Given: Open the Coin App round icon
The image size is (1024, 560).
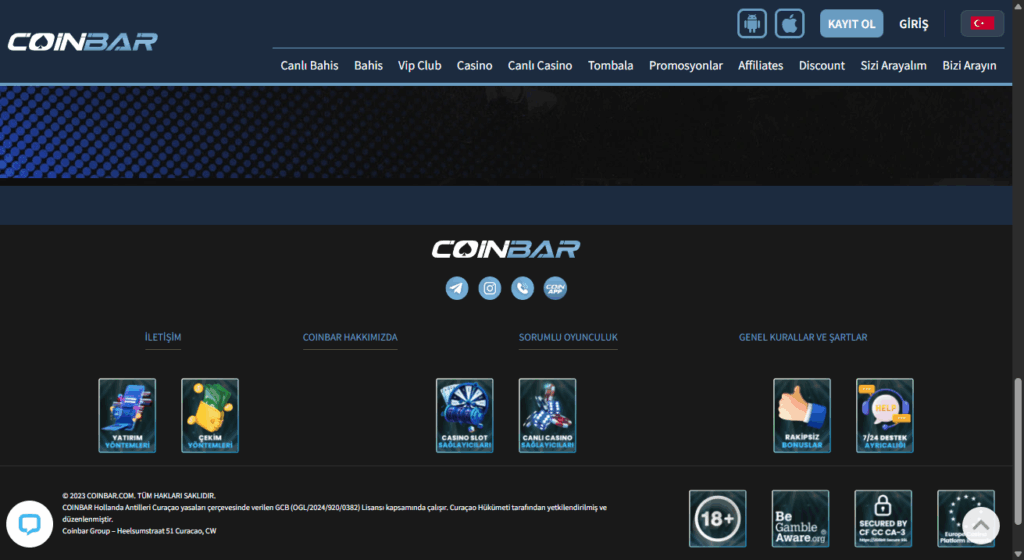Looking at the screenshot, I should (x=555, y=288).
